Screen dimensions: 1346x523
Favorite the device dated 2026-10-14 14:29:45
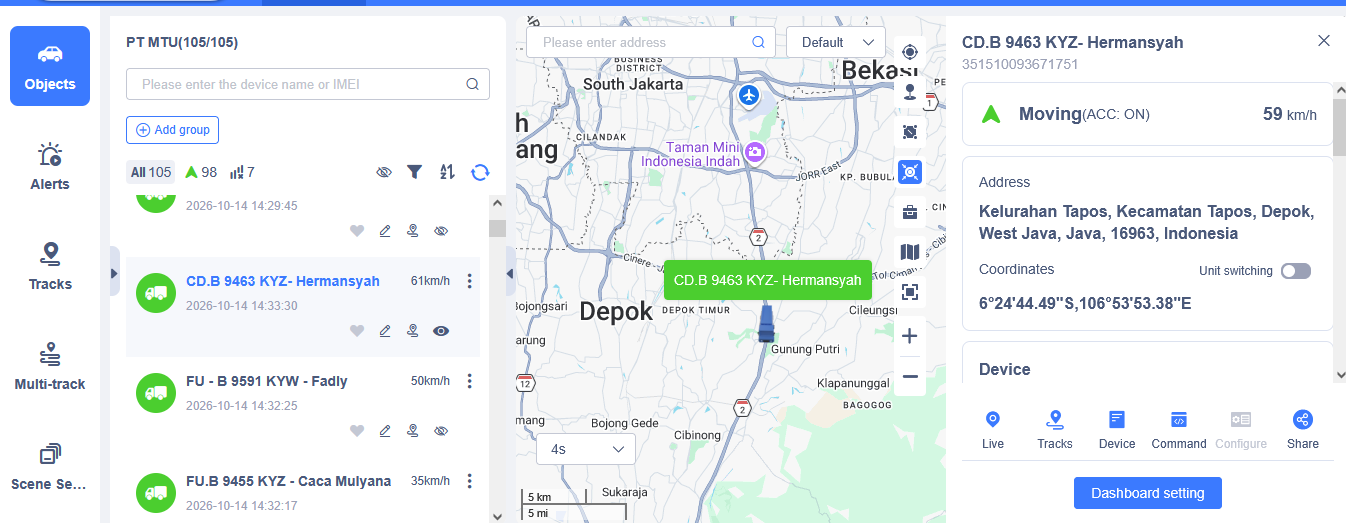coord(357,231)
